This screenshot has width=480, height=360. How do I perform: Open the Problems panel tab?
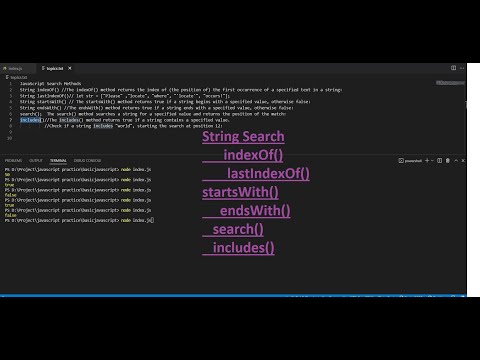click(x=13, y=161)
